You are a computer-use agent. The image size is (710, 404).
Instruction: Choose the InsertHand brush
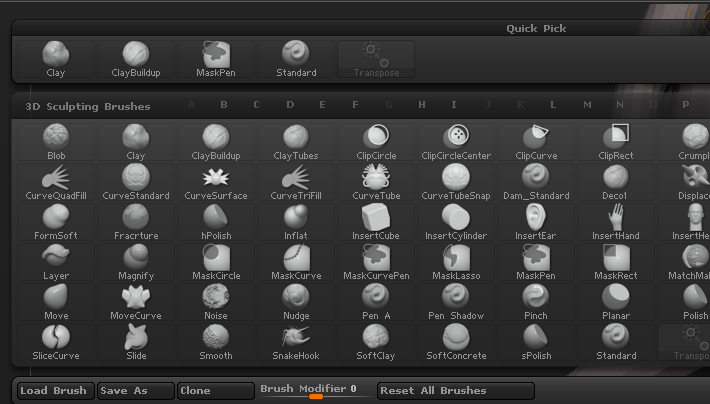click(616, 222)
